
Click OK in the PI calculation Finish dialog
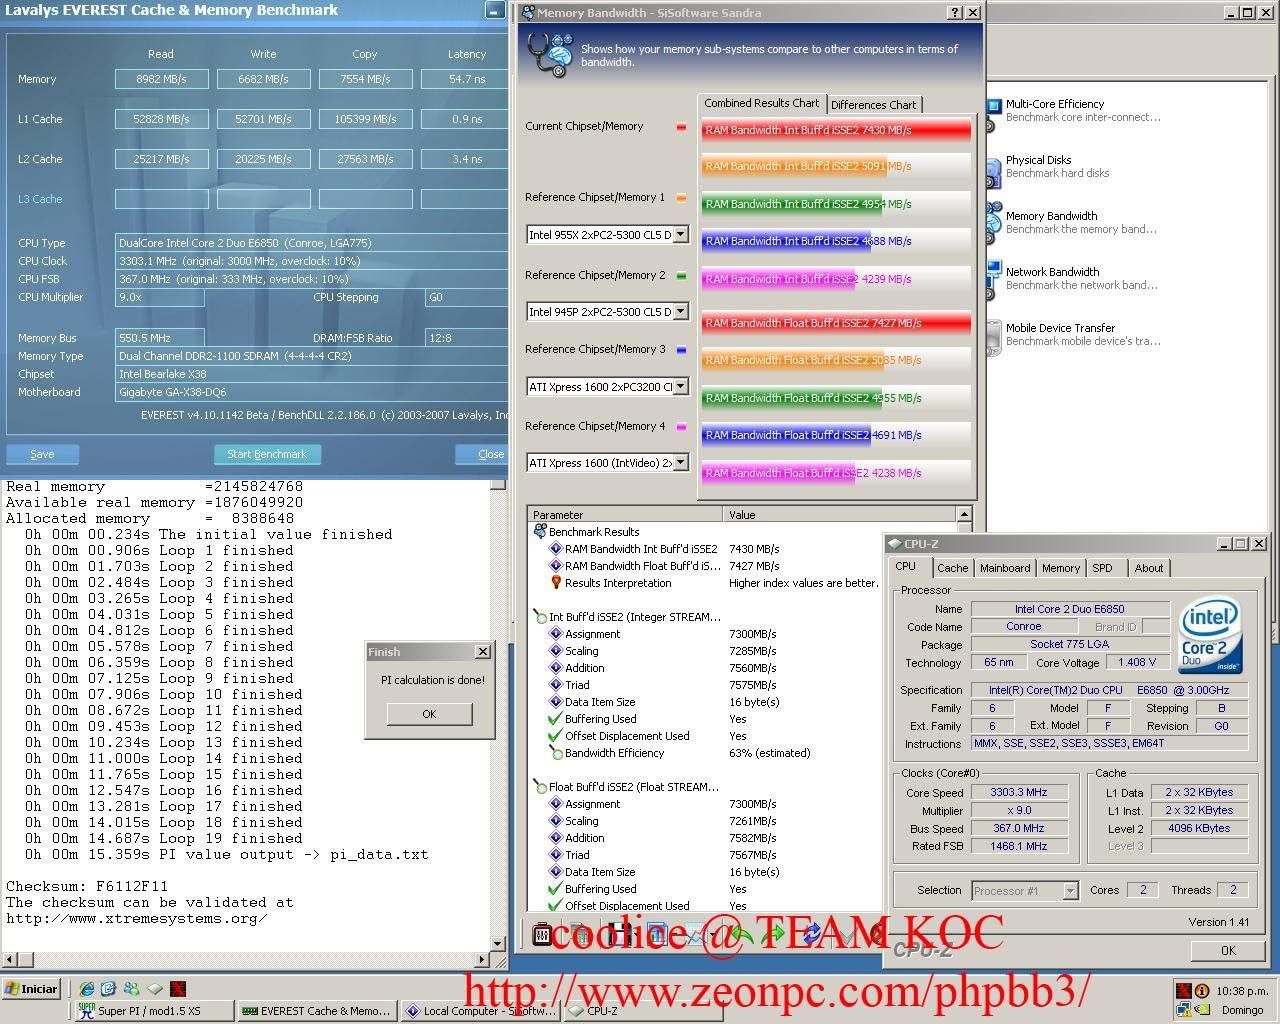click(x=429, y=714)
